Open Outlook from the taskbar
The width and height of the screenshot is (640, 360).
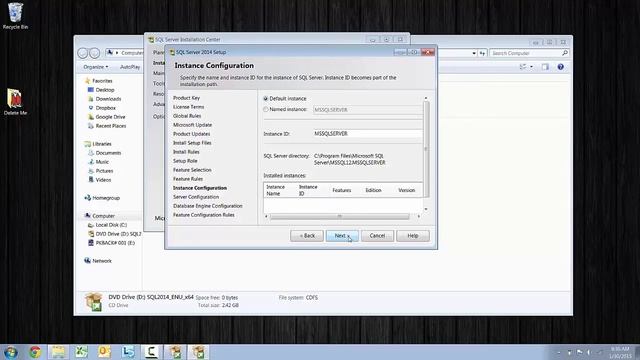pyautogui.click(x=104, y=352)
